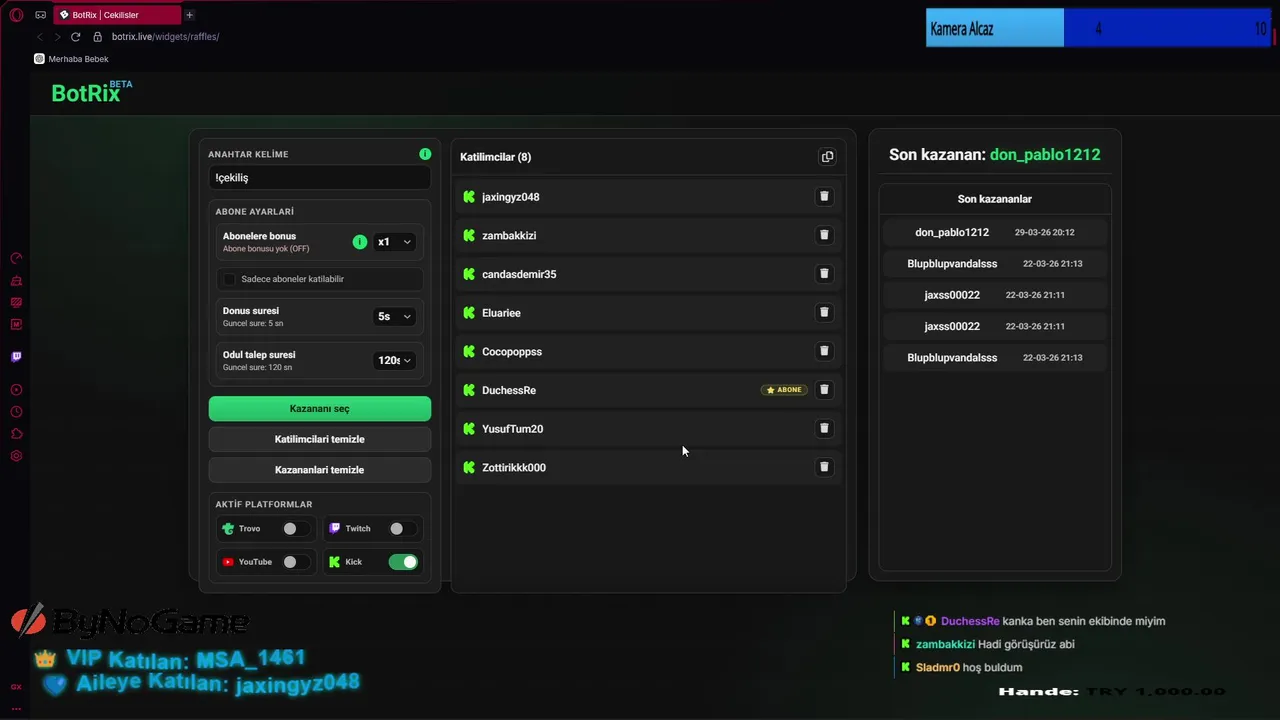Click the ABONE badge on DuchessRe
Screen dimensions: 1280x720
click(784, 390)
